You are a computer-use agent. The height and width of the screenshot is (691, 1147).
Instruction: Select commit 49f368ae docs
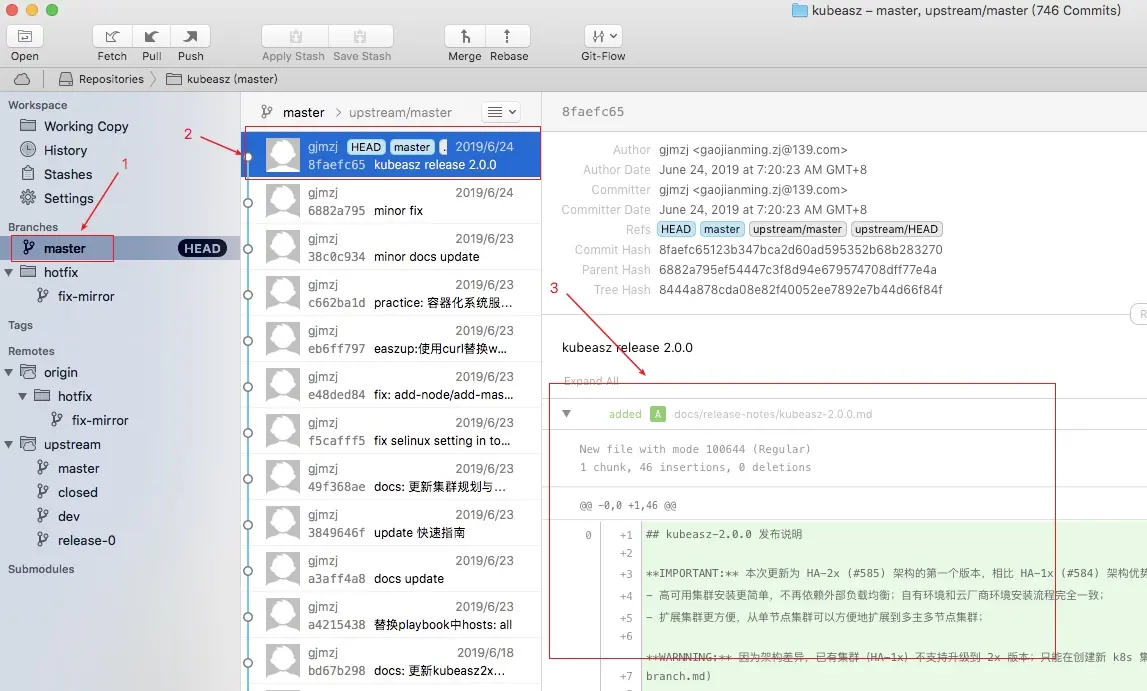point(391,477)
